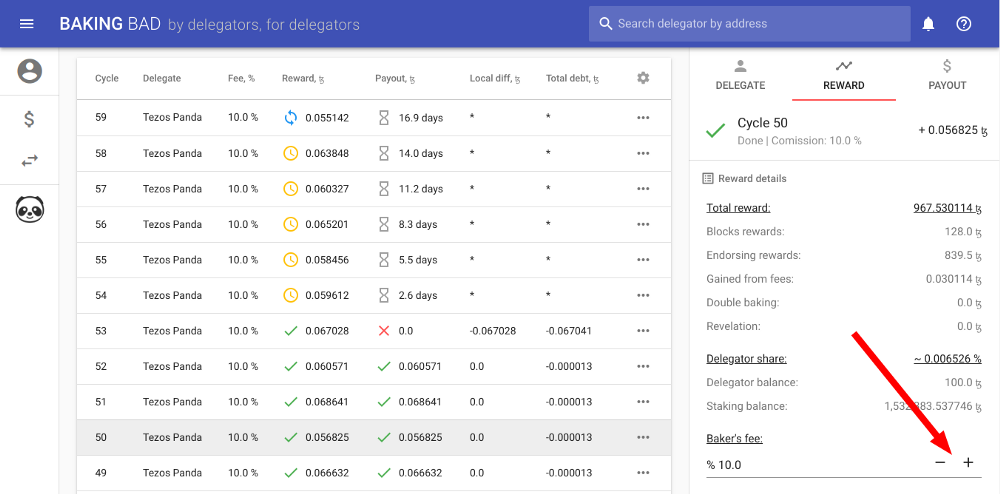This screenshot has height=494, width=1000.
Task: Click the BAKING BAD logo title
Action: point(110,24)
